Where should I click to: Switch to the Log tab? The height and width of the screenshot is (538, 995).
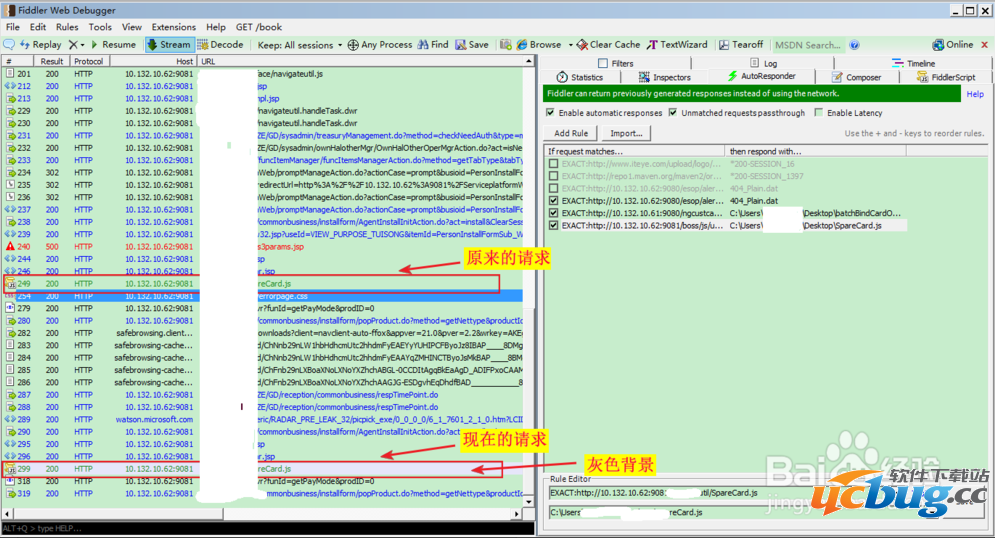pos(763,63)
